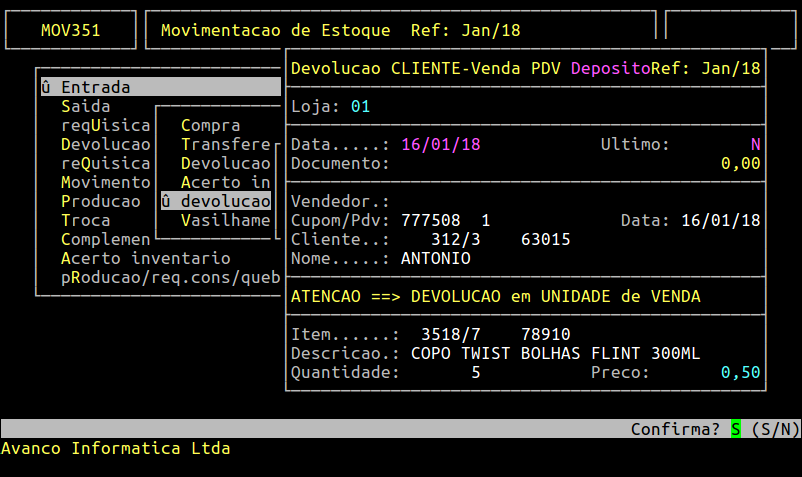
Task: Choose Transfere submenu option
Action: point(226,144)
